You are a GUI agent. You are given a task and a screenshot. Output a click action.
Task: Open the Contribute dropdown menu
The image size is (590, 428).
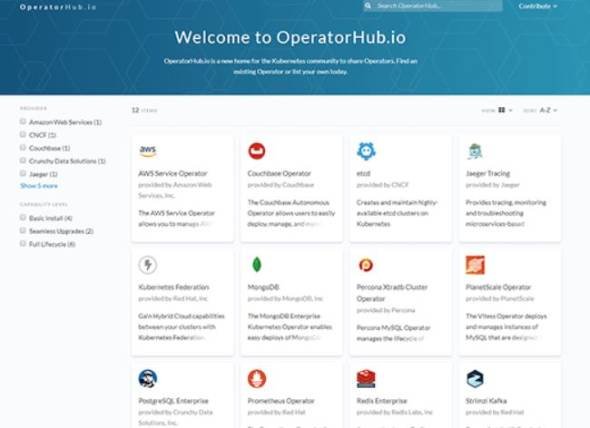(538, 6)
